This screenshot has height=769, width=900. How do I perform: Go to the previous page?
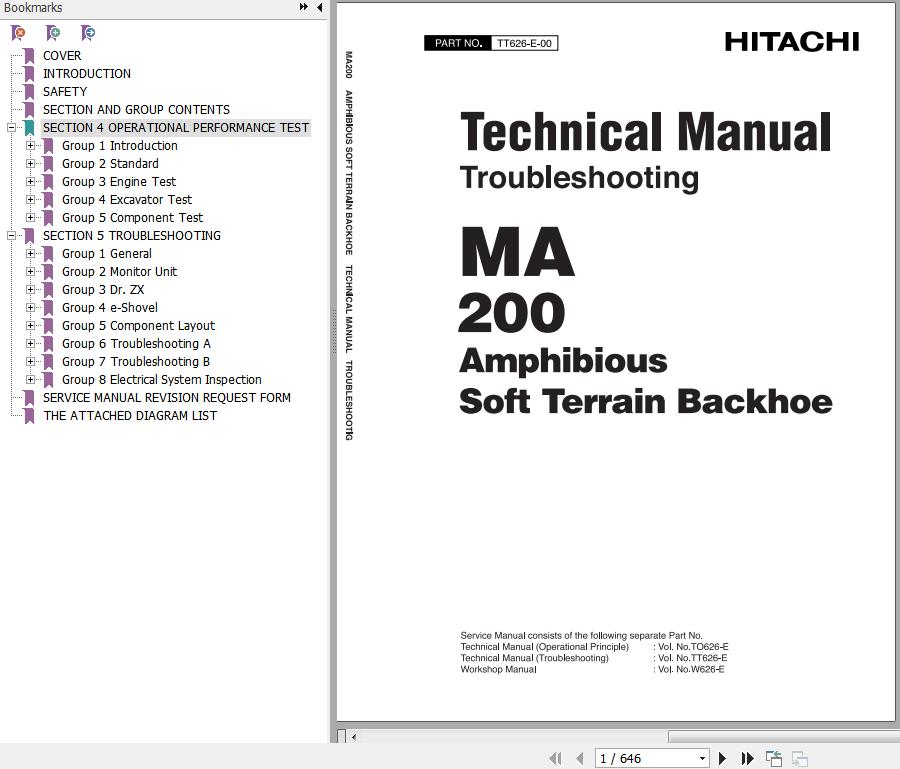(580, 759)
